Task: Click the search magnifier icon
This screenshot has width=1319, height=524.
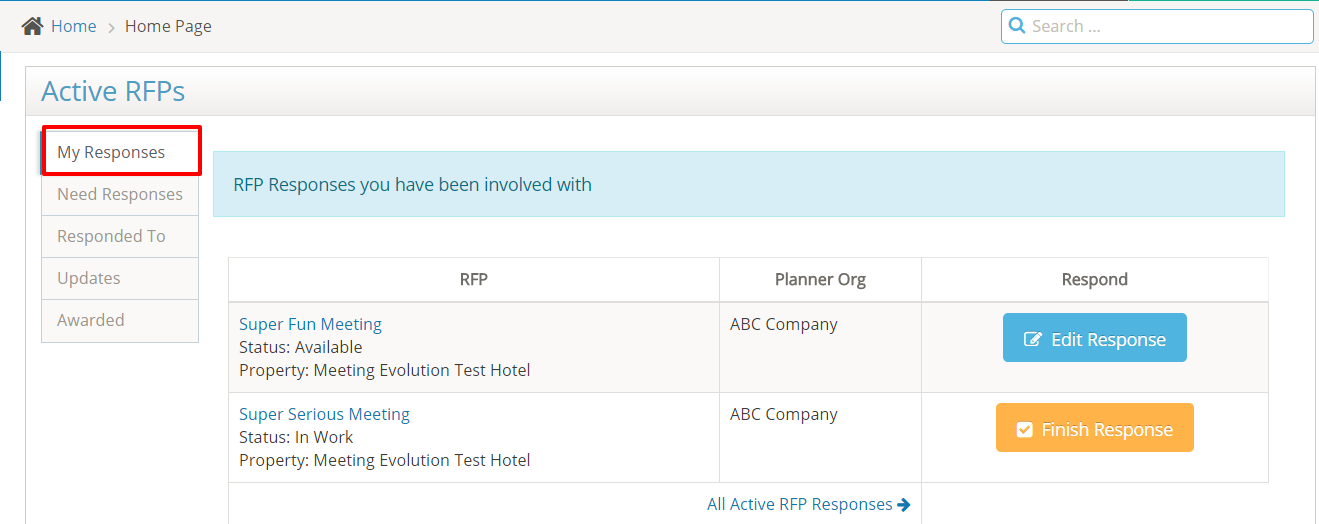Action: (x=1017, y=26)
